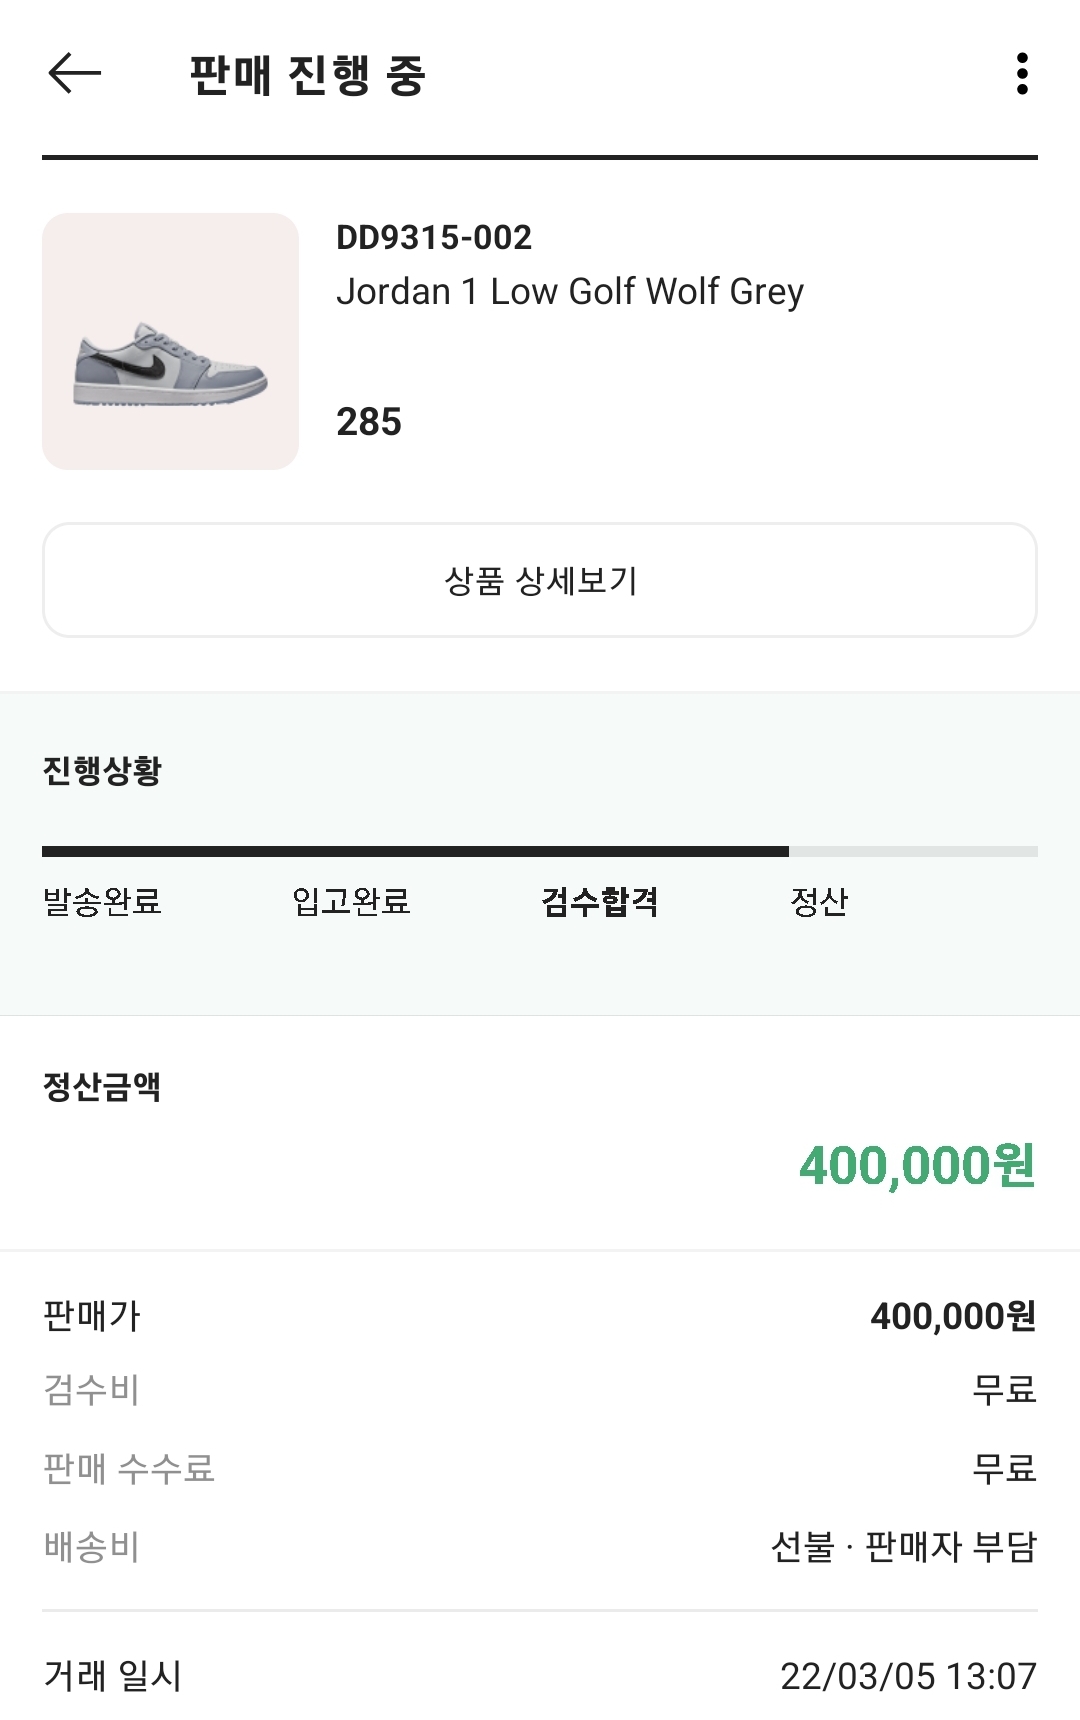Tap the 선불 · 판매자 부담 shipping value
The height and width of the screenshot is (1720, 1080).
tap(904, 1547)
